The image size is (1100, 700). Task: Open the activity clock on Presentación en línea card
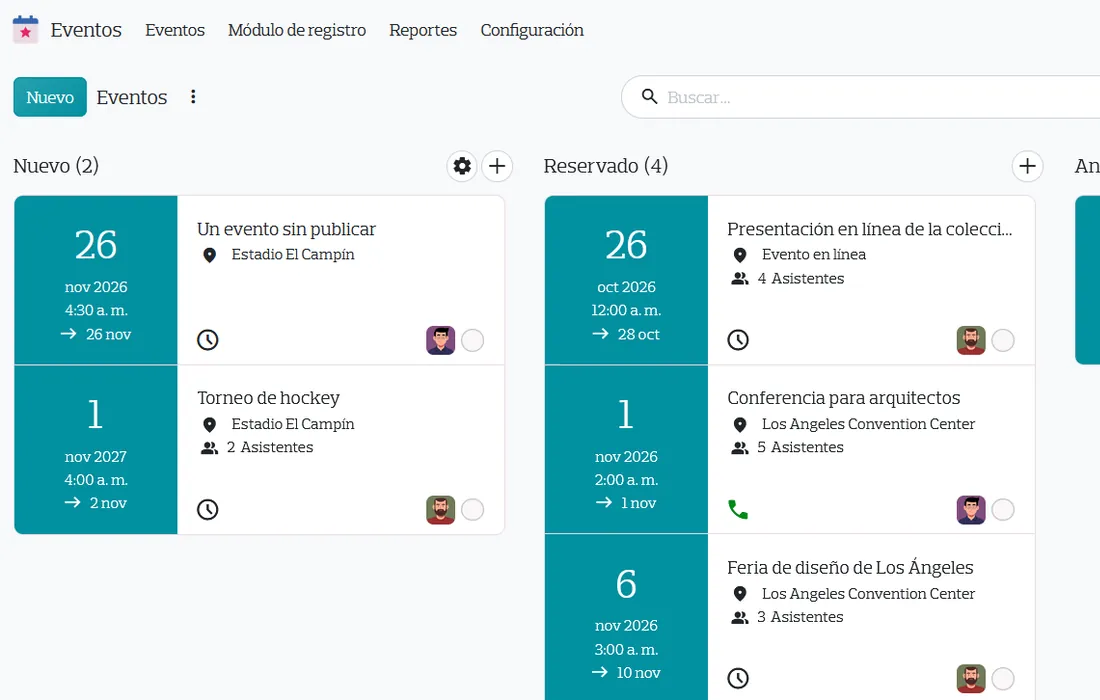coord(738,340)
